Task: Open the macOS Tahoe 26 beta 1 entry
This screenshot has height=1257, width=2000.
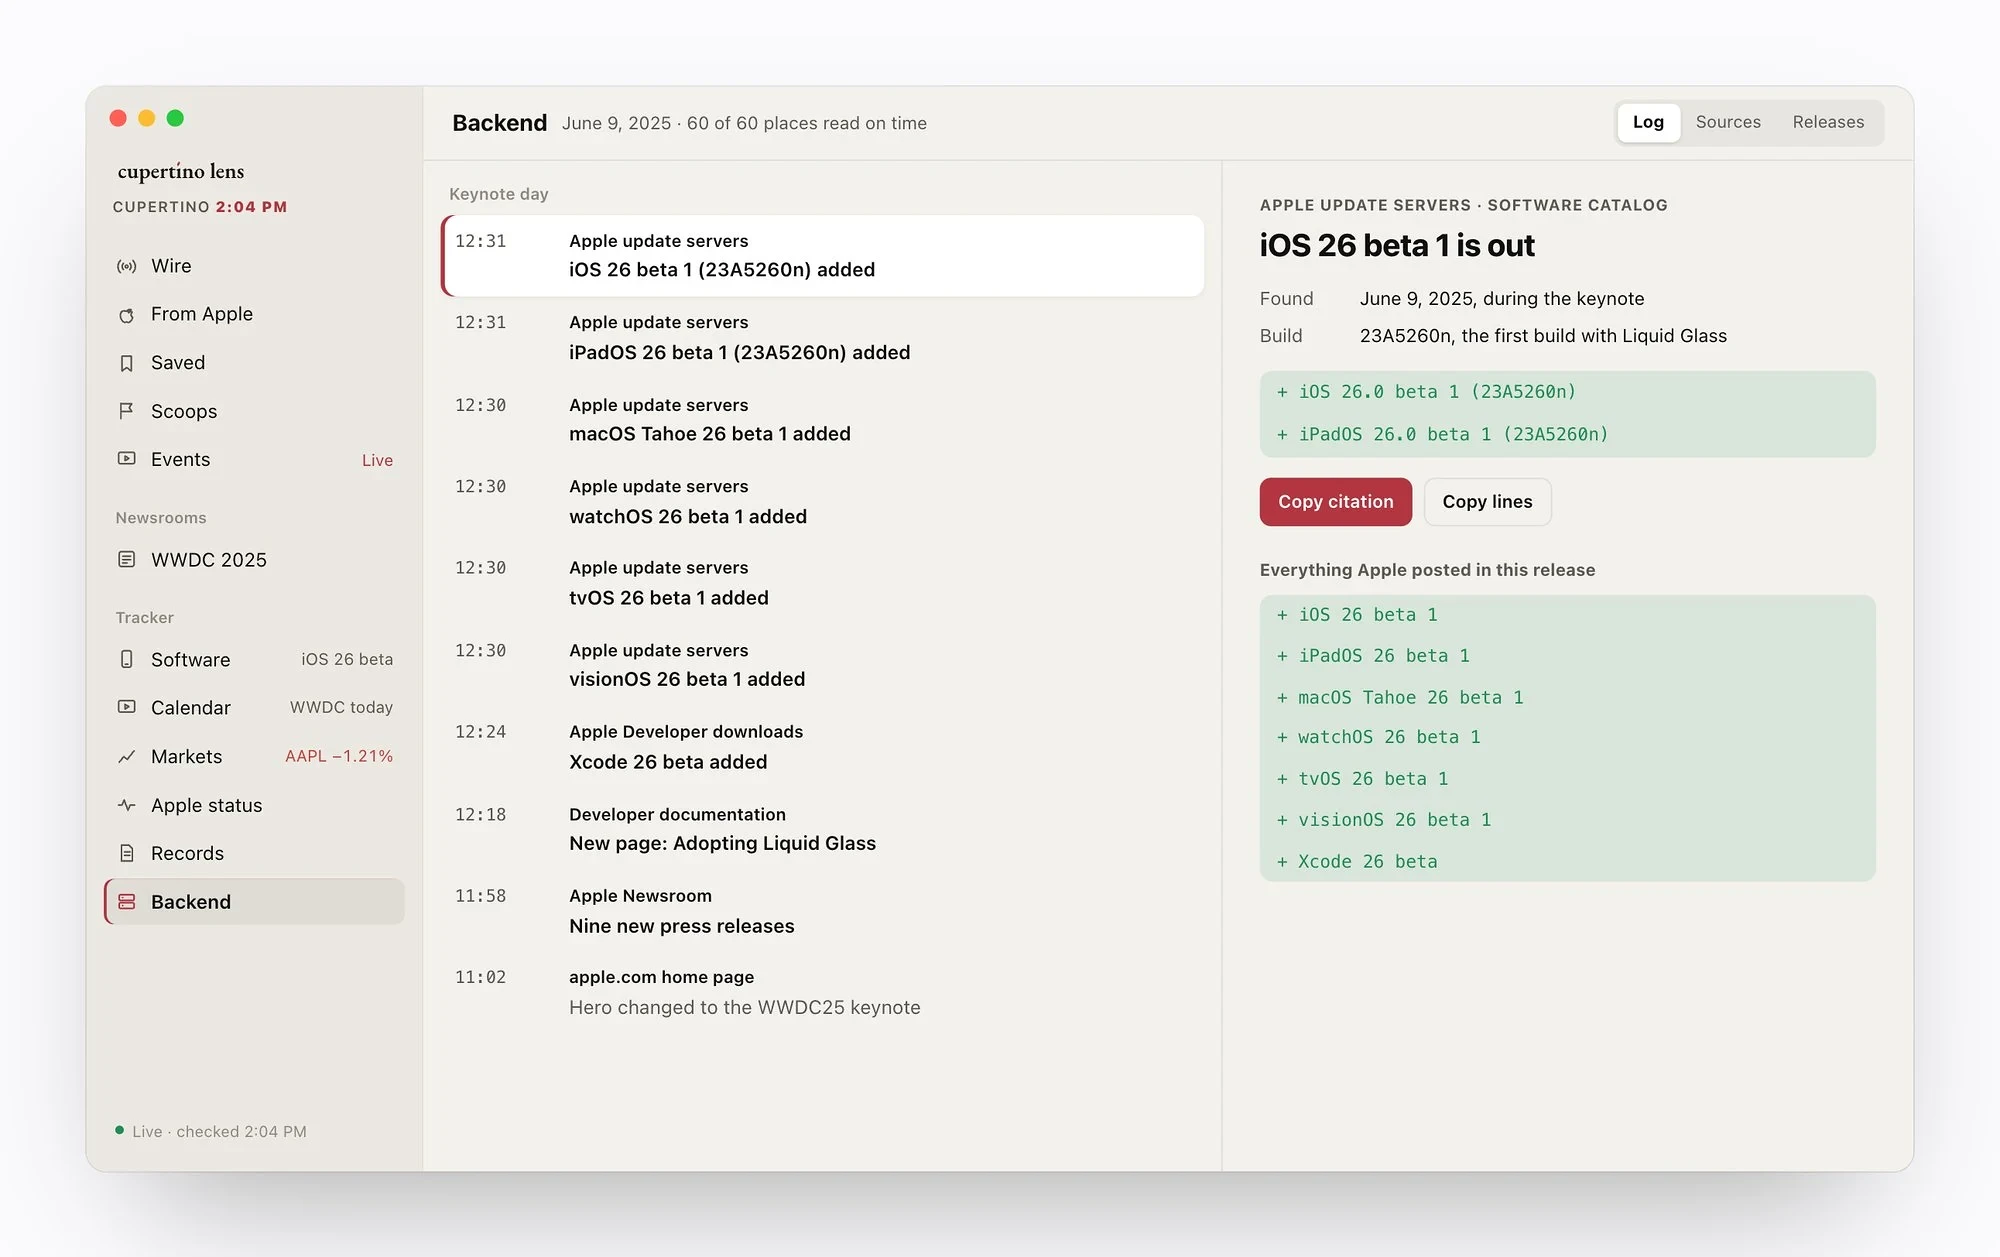Action: [x=823, y=420]
